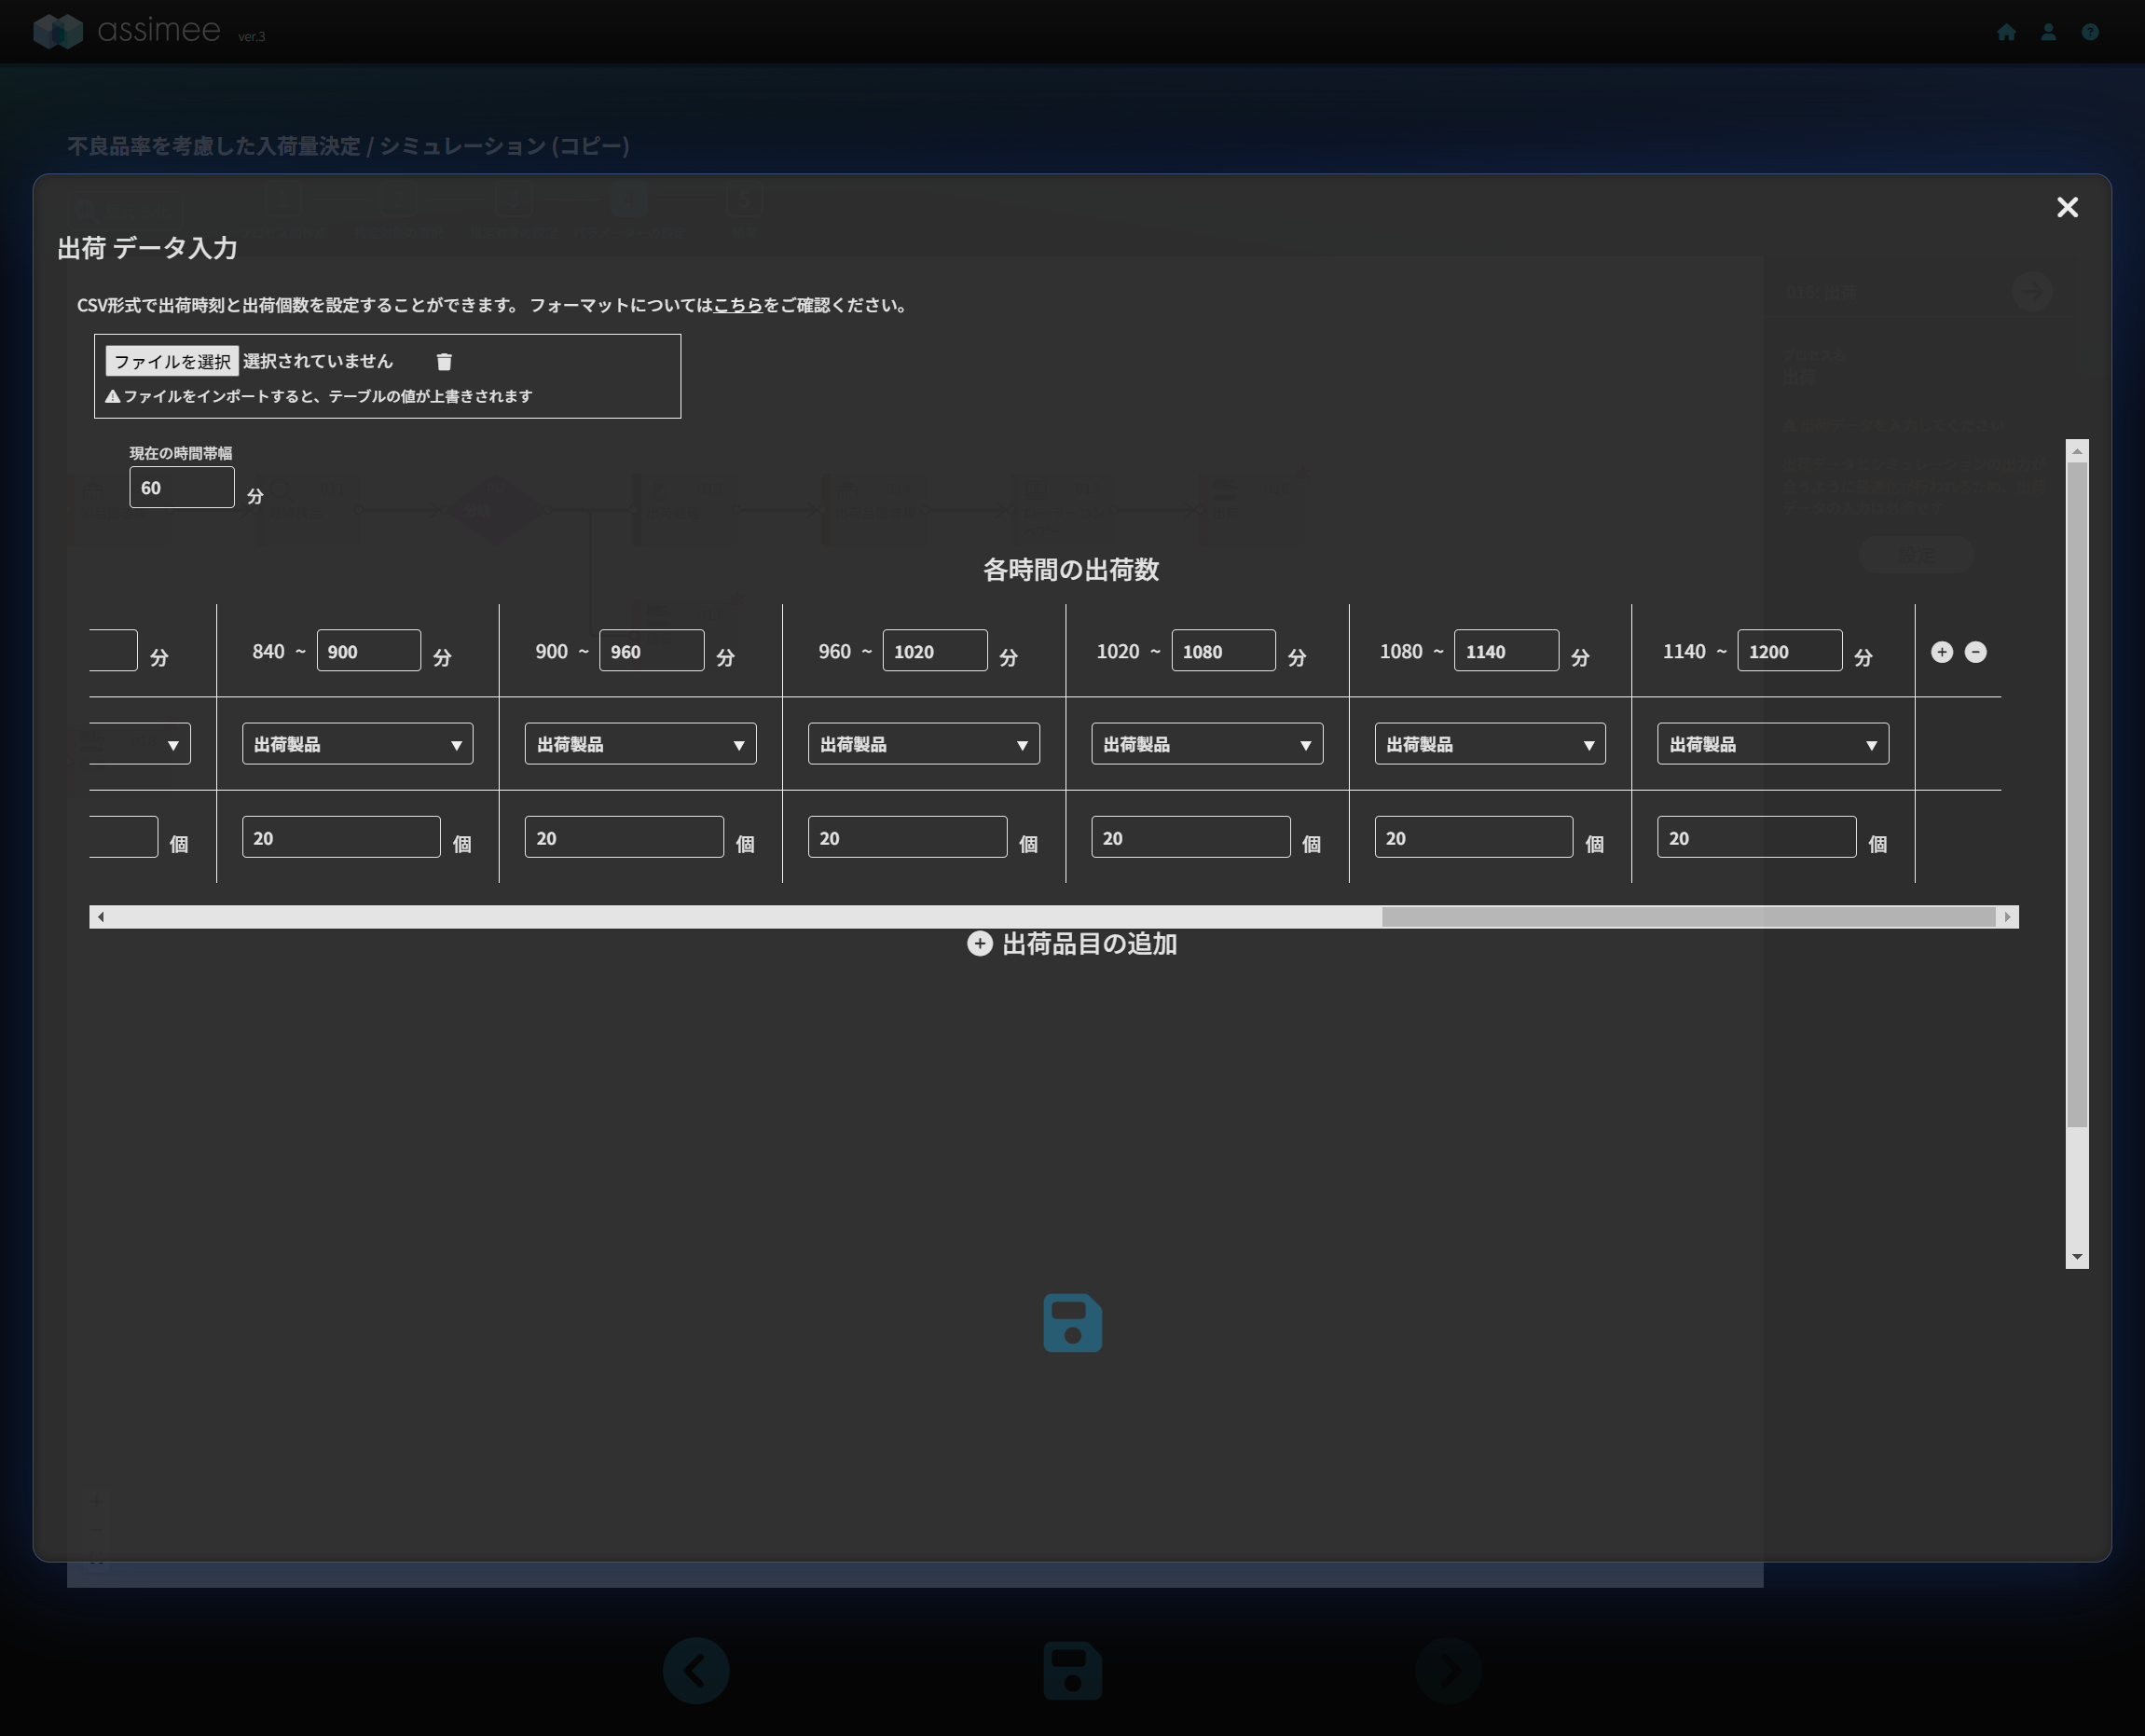Click the horizontal scrollbar's left arrow

[100, 917]
